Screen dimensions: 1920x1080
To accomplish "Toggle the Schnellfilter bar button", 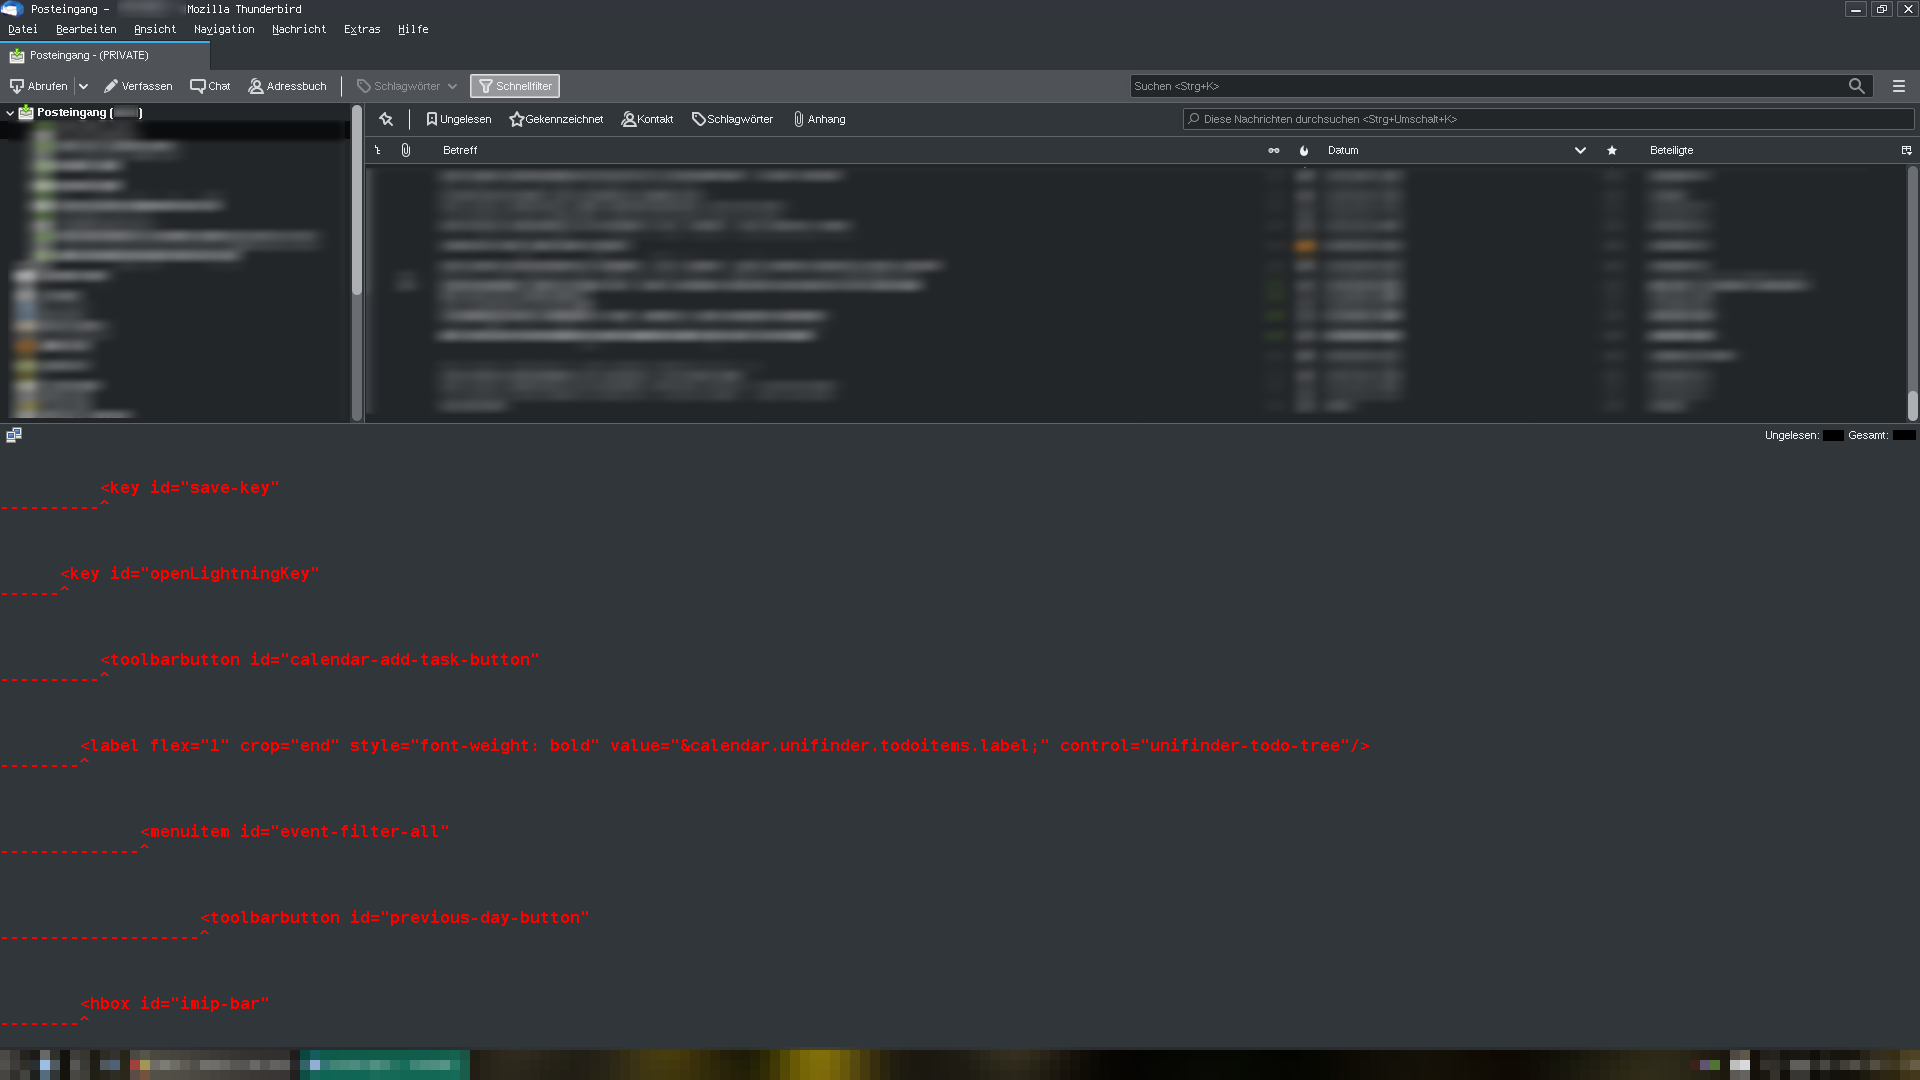I will 515,86.
